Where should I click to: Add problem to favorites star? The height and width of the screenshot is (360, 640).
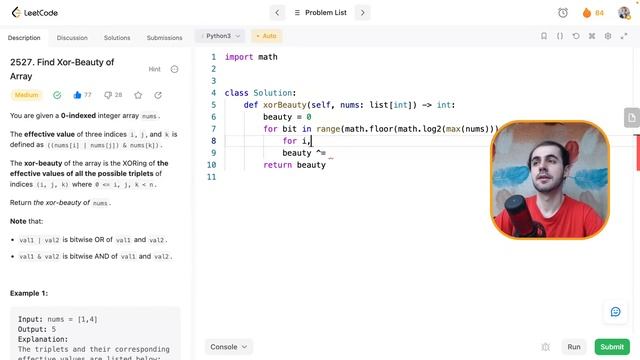click(x=138, y=95)
